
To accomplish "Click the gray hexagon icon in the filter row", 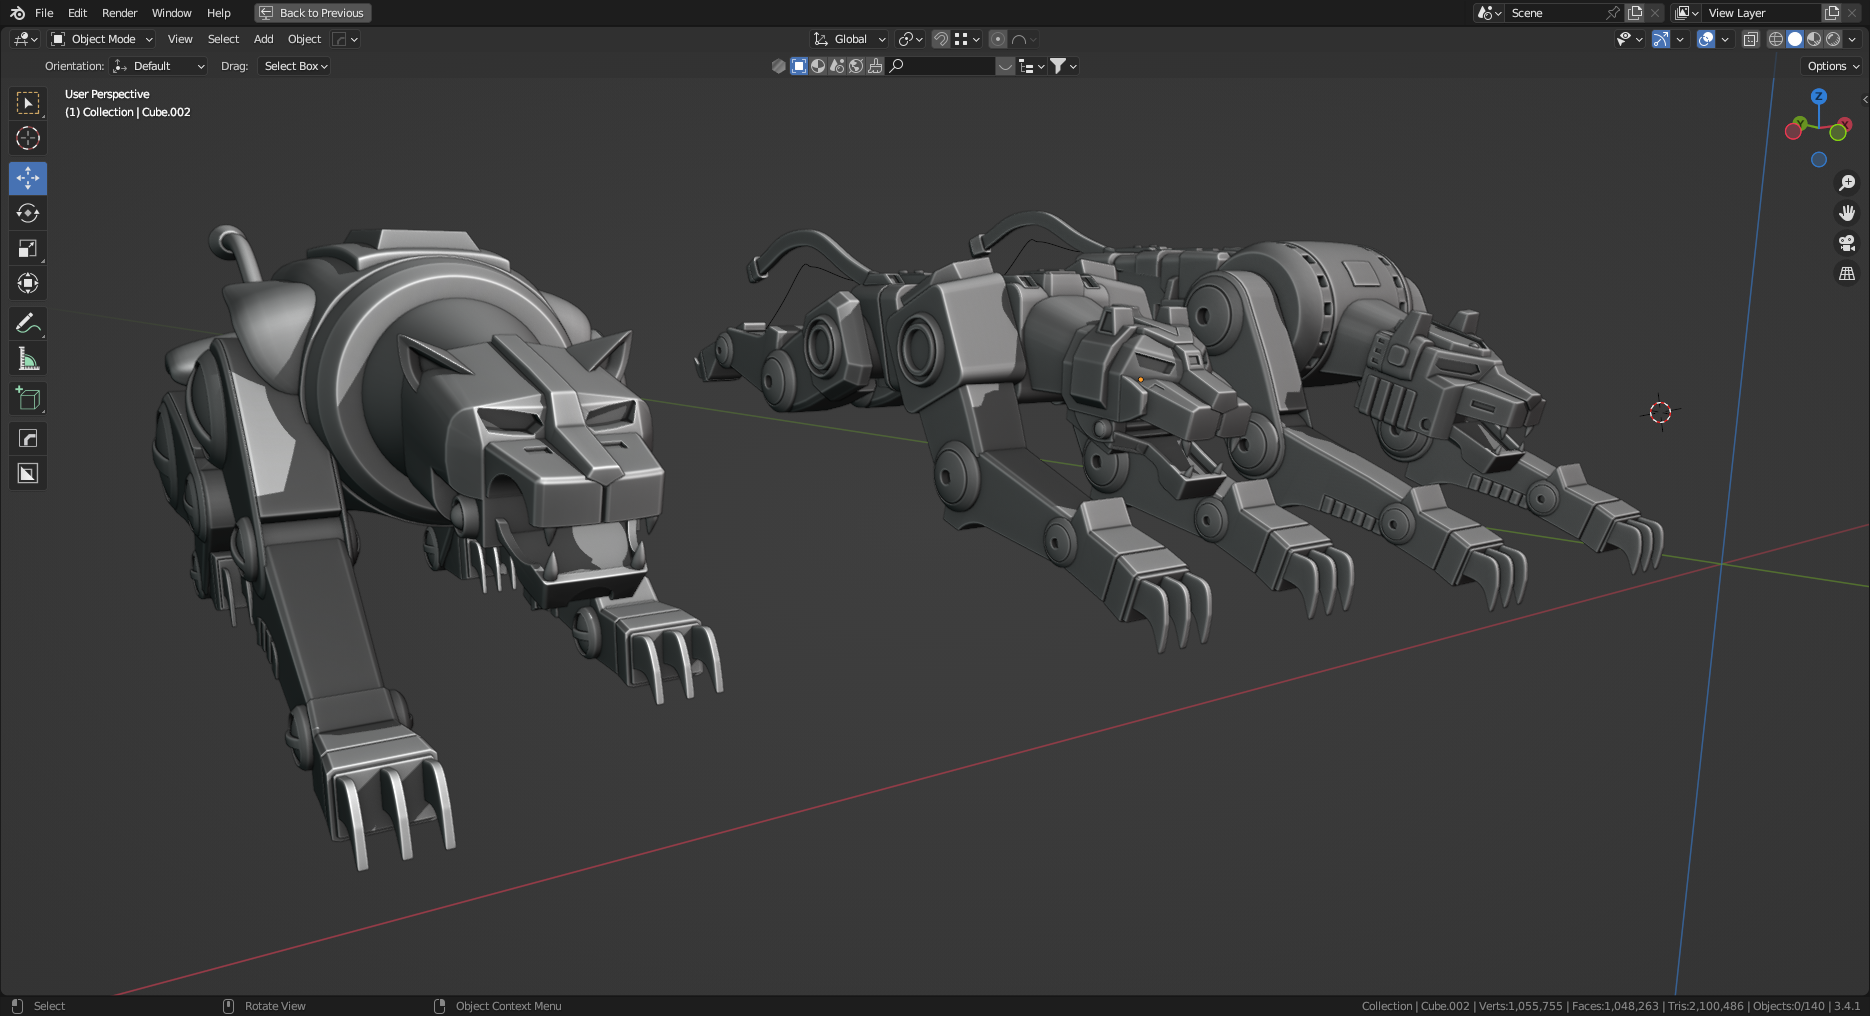I will pyautogui.click(x=779, y=66).
